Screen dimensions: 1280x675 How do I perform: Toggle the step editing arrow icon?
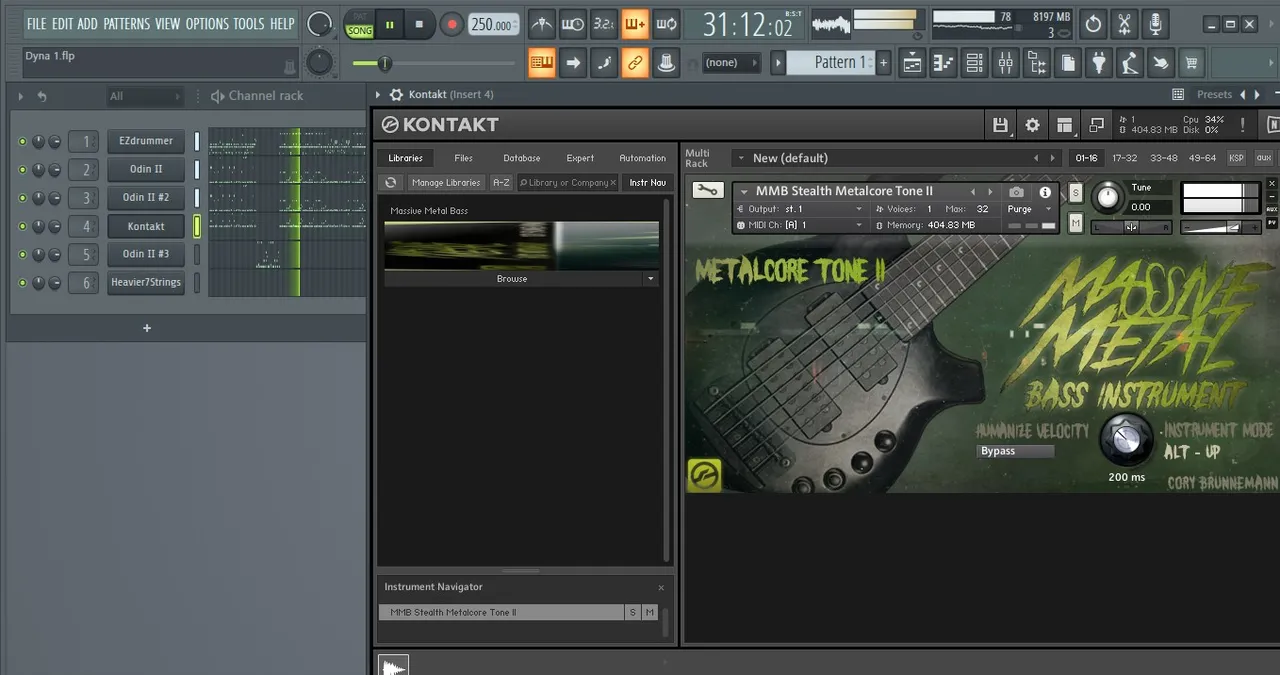573,63
